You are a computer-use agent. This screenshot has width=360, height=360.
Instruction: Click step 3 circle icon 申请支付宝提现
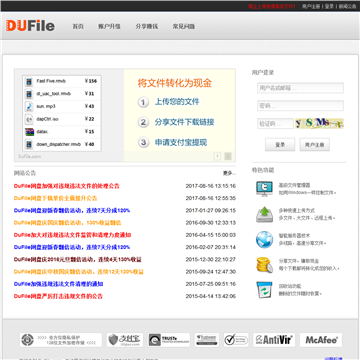(x=143, y=143)
